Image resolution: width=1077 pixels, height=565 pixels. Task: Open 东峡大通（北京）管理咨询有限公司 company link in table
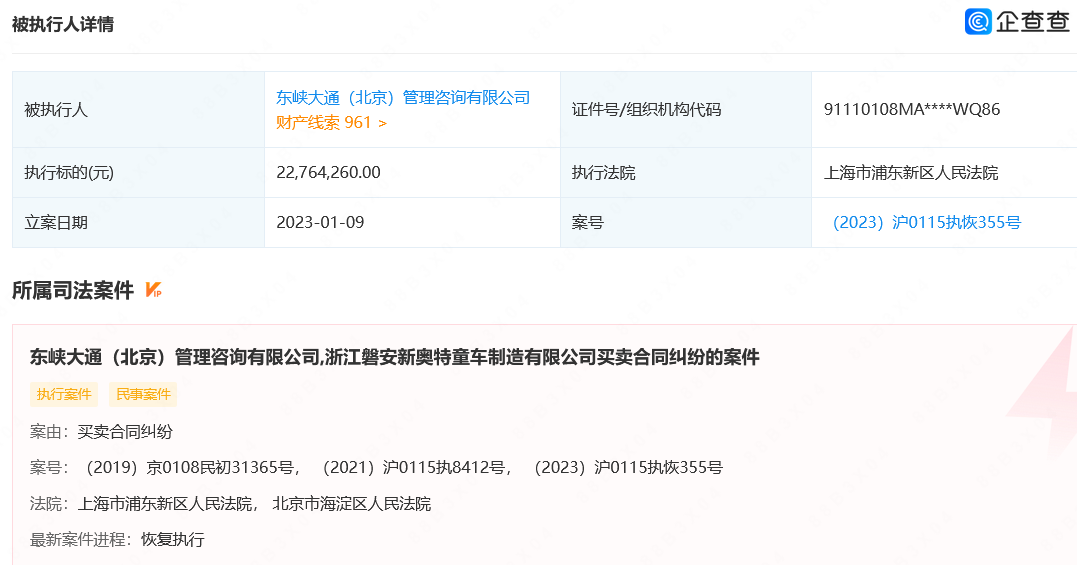click(403, 97)
